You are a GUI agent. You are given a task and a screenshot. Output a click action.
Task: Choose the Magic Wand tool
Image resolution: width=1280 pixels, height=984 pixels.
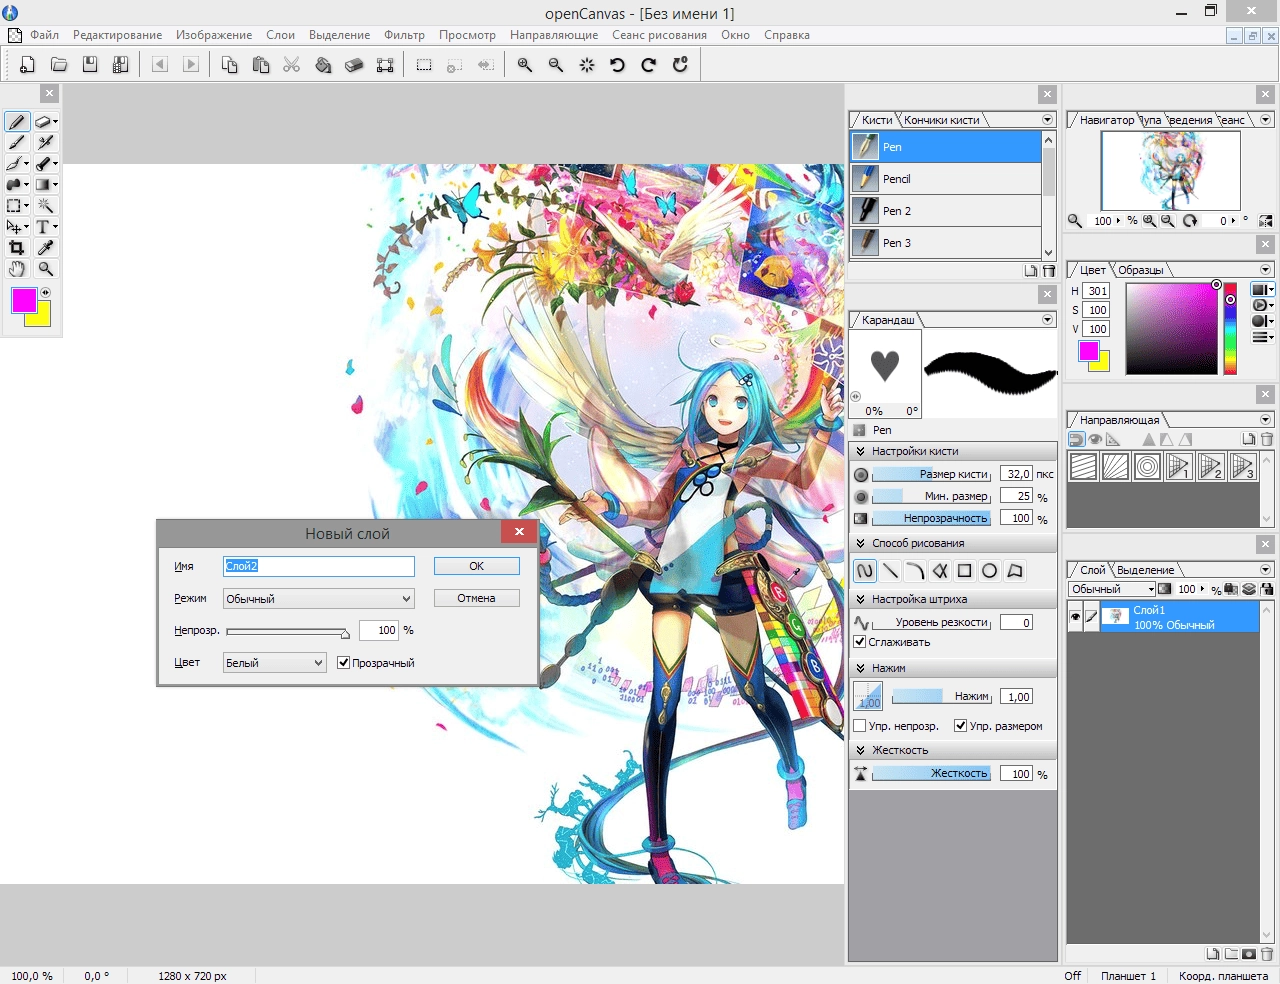pyautogui.click(x=44, y=205)
